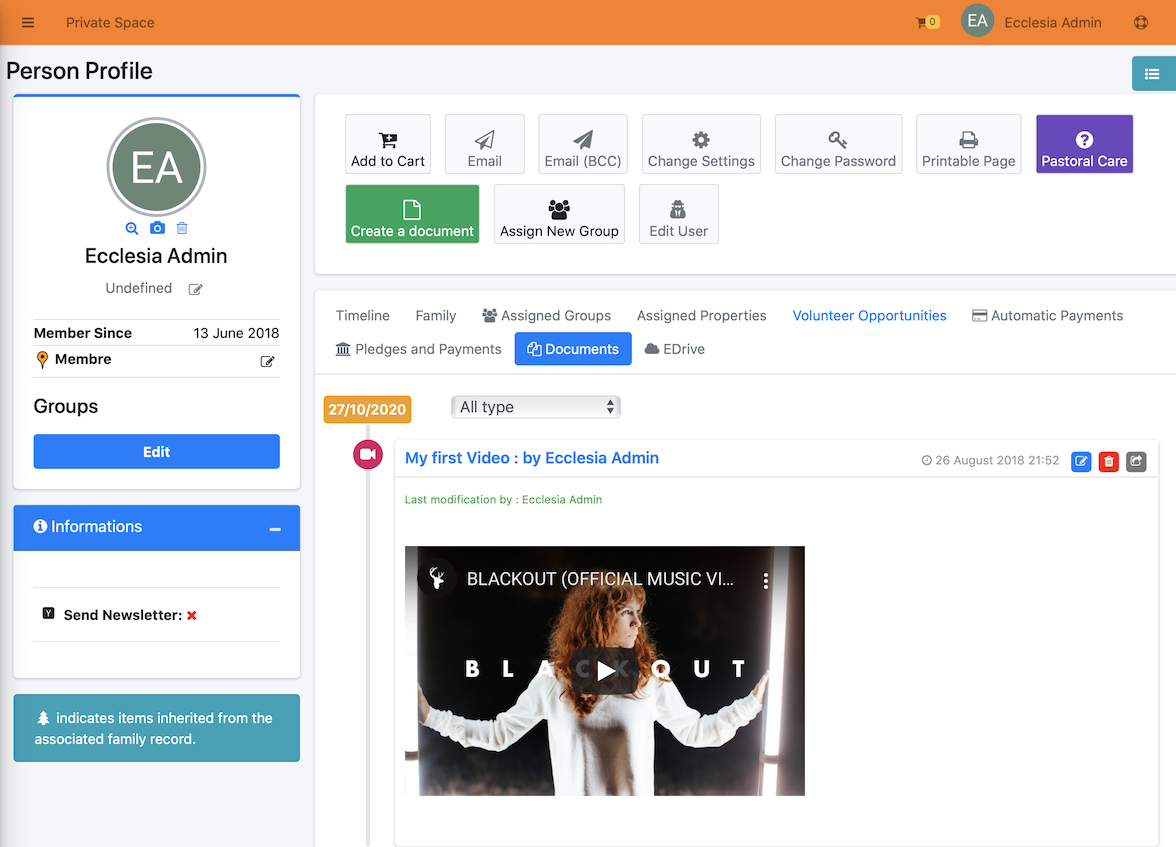Image resolution: width=1176 pixels, height=847 pixels.
Task: Edit the Membre classification pencil icon
Action: point(267,361)
